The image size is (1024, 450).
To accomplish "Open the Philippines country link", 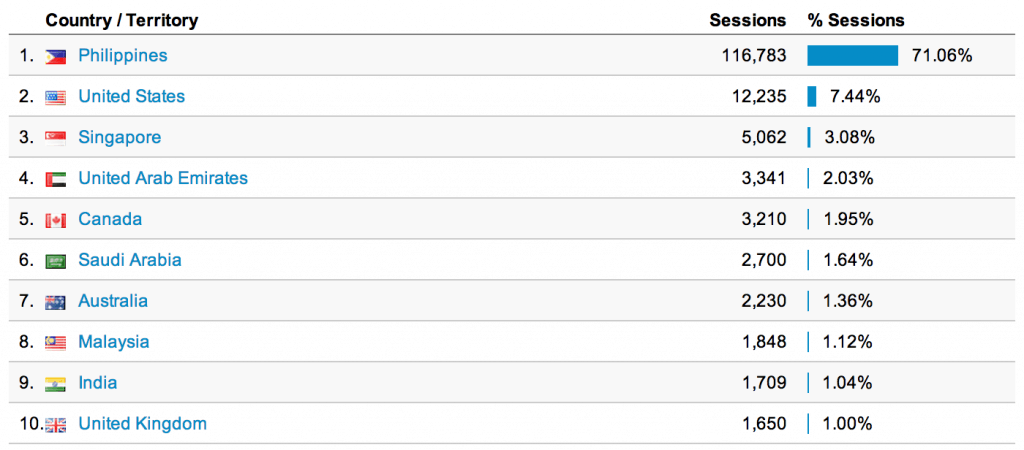I will click(123, 56).
